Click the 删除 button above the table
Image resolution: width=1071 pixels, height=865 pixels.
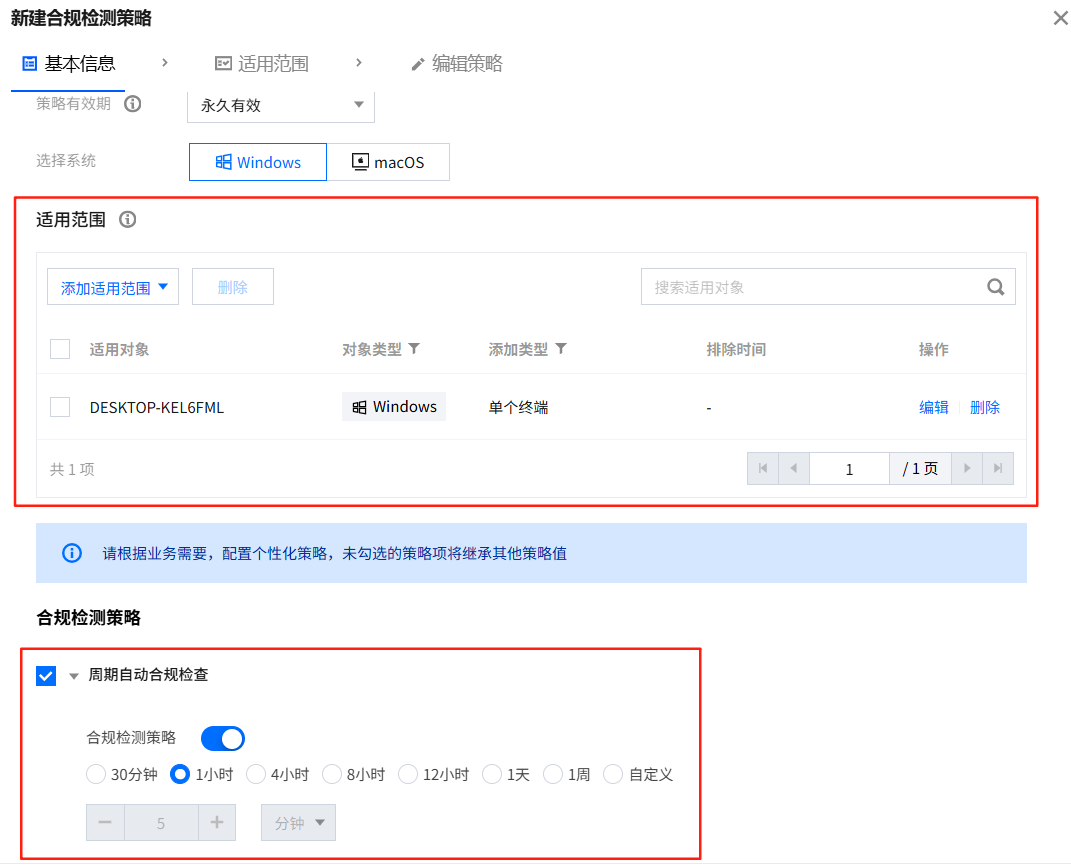(232, 286)
